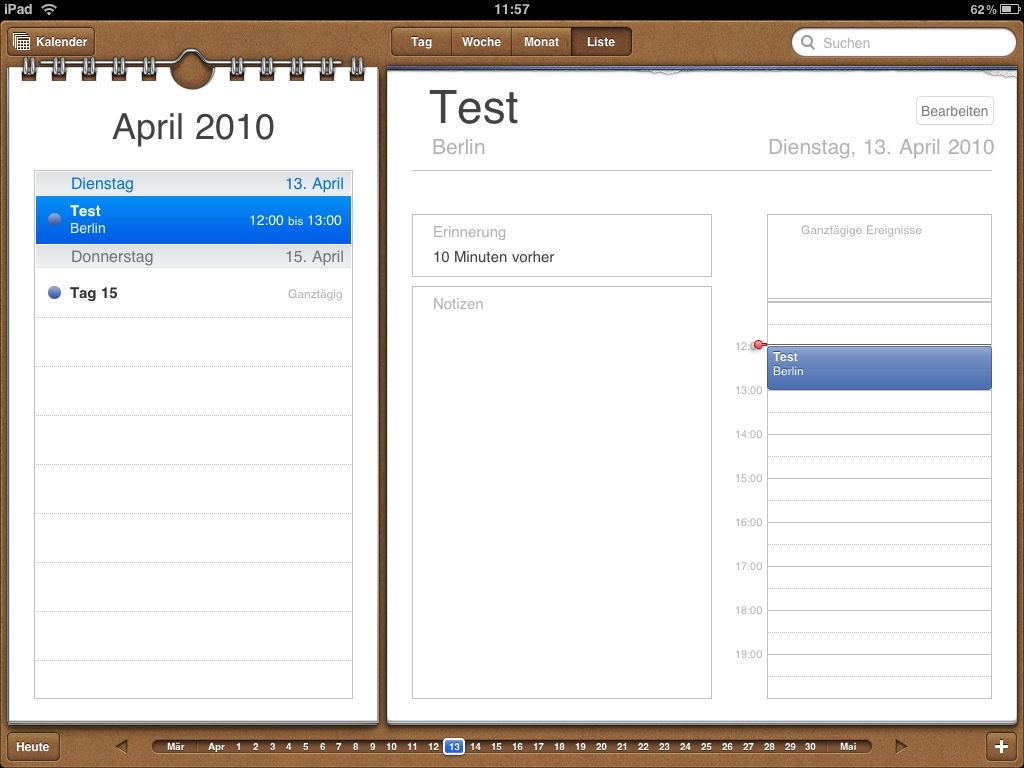This screenshot has height=768, width=1024.
Task: Tap the colored dot next to Tag 15
Action: pos(53,292)
